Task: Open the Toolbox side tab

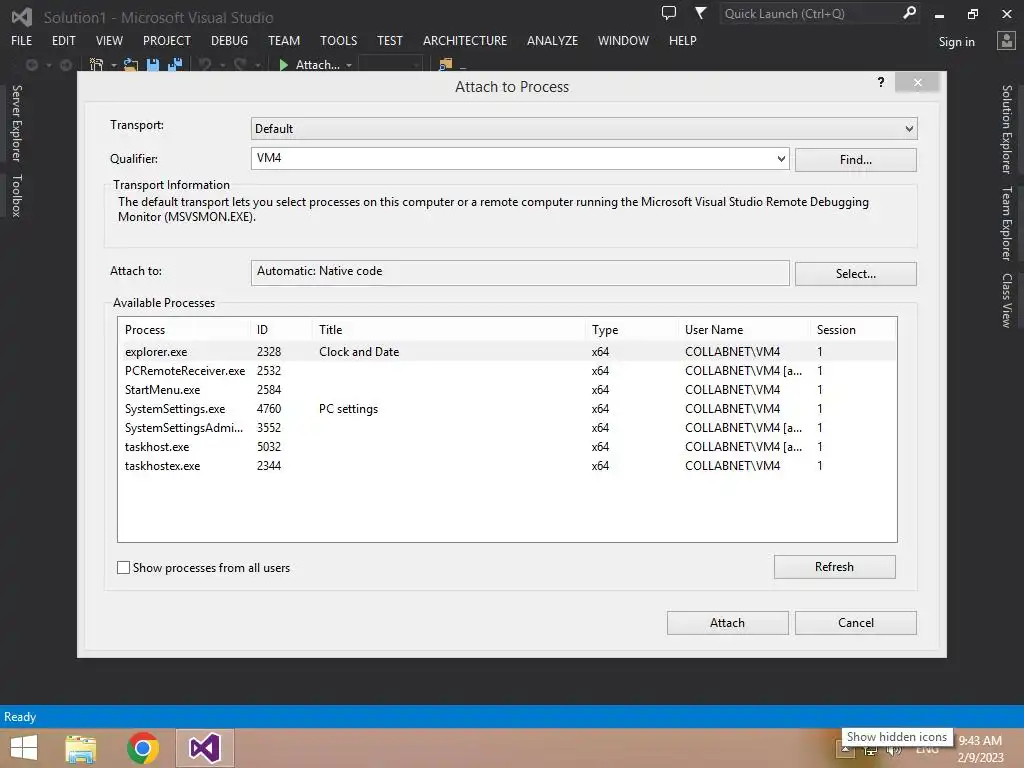Action: click(17, 196)
